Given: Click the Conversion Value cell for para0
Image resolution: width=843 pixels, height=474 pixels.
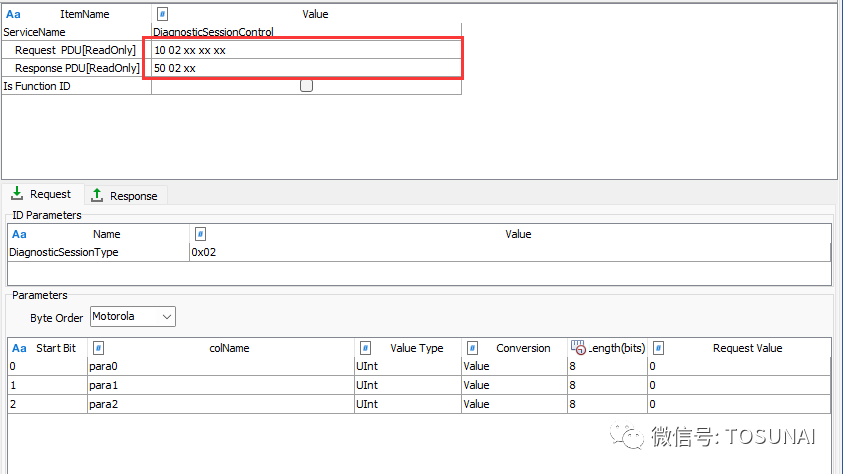Looking at the screenshot, I should pyautogui.click(x=514, y=366).
